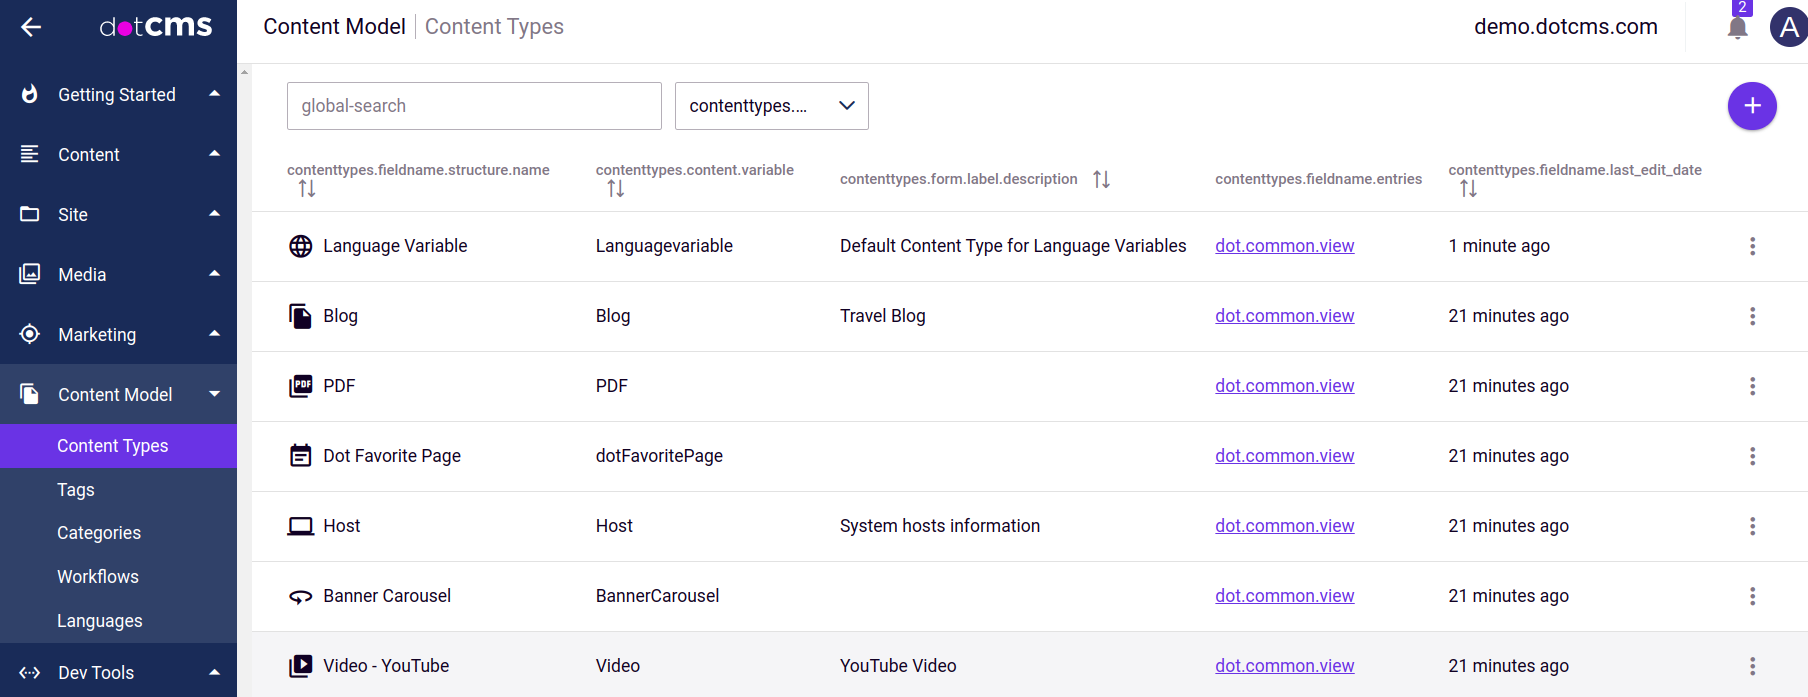The height and width of the screenshot is (697, 1808).
Task: Click the 'Travel Blog' description cell
Action: [x=883, y=316]
